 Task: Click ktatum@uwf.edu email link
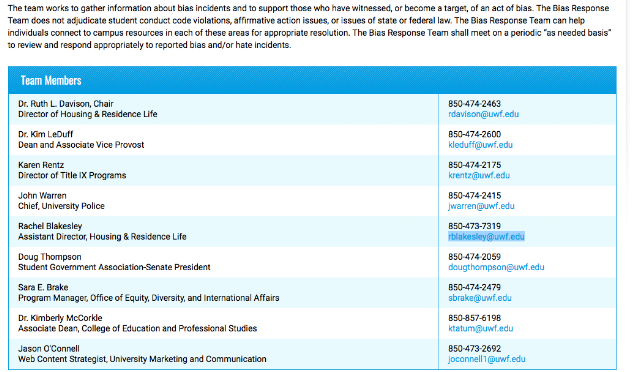click(480, 329)
